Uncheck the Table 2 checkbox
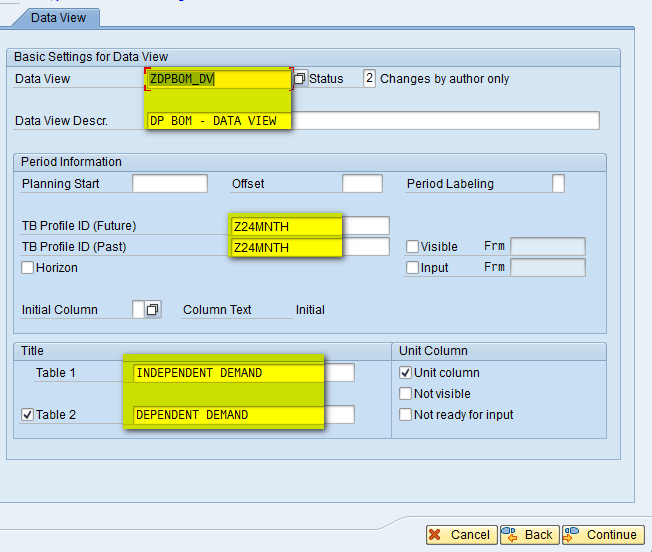652x552 pixels. tap(27, 414)
